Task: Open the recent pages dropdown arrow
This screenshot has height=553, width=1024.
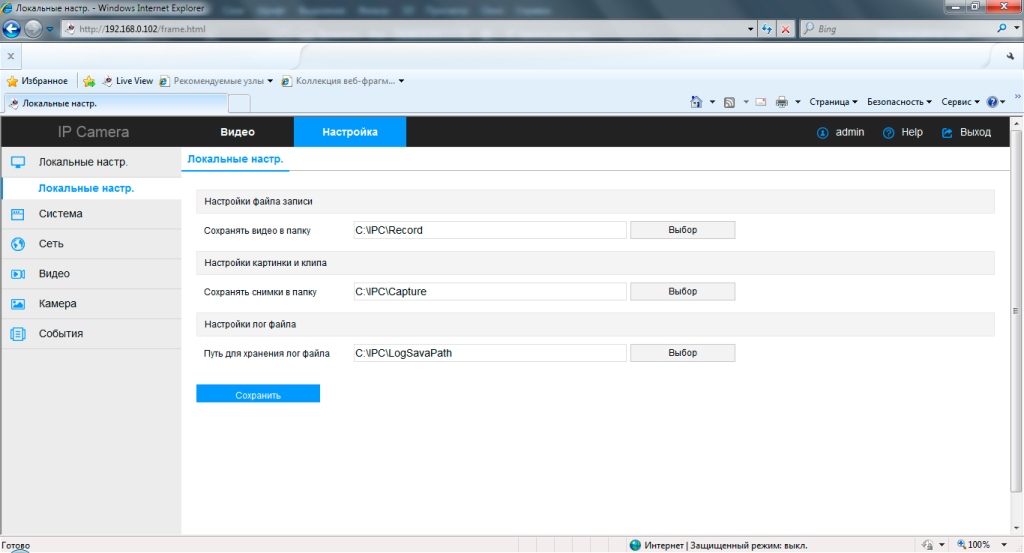Action: coord(50,29)
